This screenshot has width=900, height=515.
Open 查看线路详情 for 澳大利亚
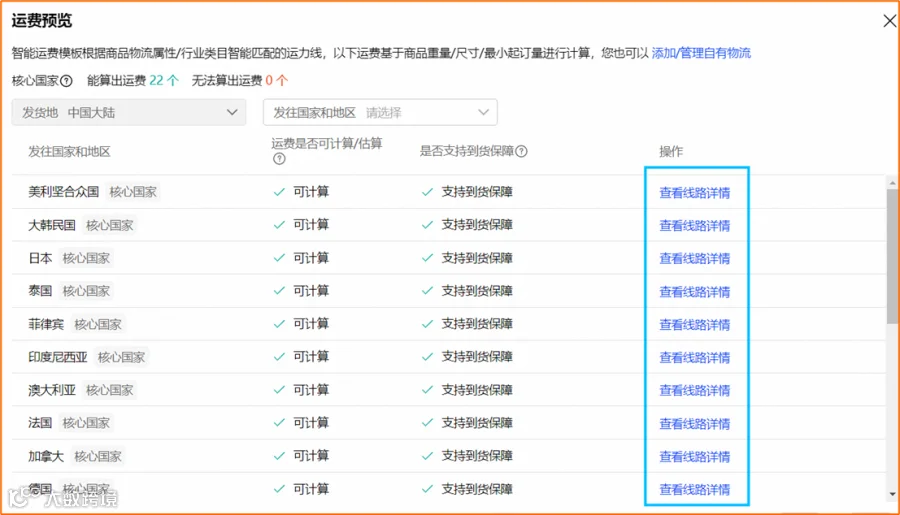coord(695,391)
